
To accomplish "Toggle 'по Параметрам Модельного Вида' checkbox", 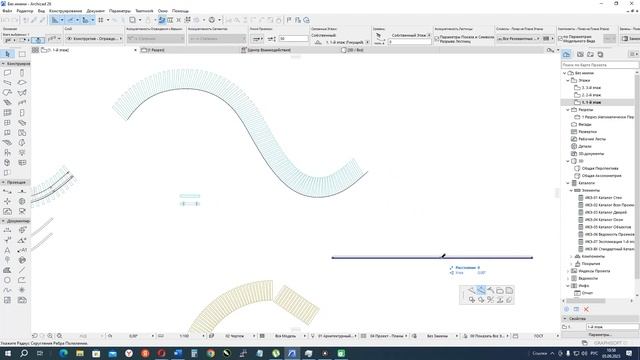I will point(560,38).
